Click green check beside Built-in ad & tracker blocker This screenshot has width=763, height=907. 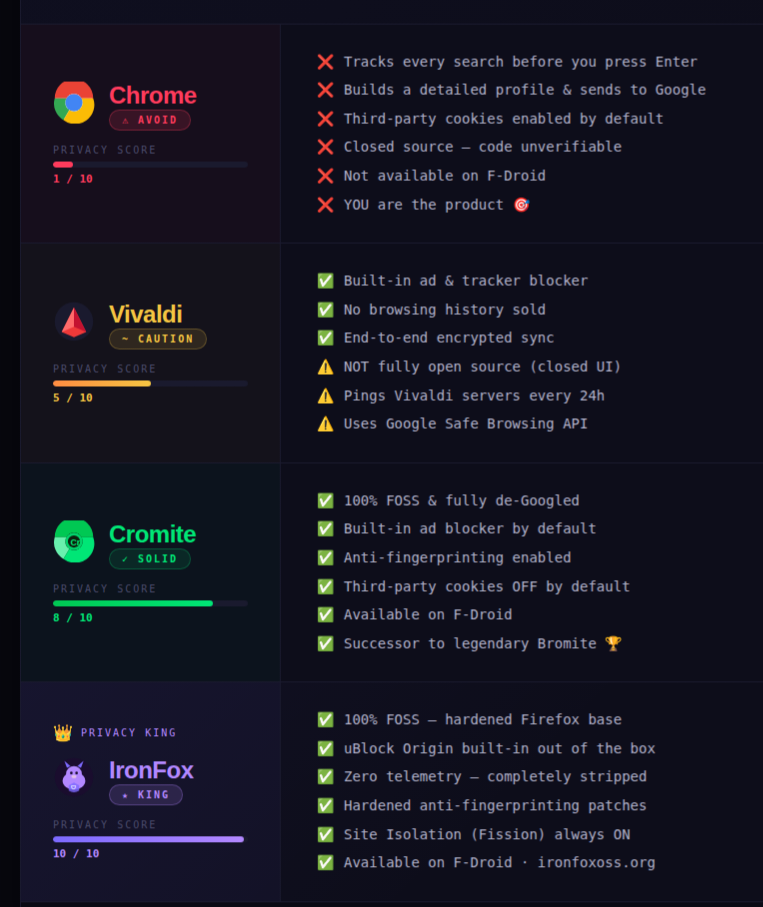(325, 281)
